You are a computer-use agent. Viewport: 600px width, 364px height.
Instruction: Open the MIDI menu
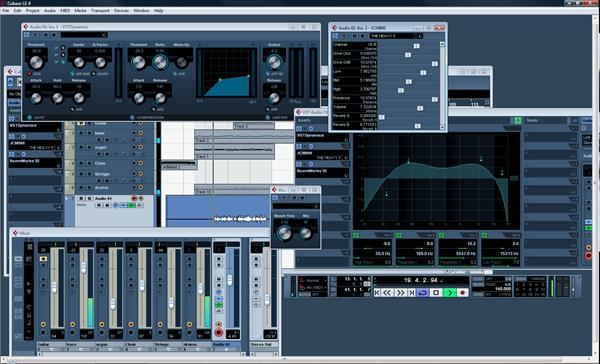[x=65, y=11]
